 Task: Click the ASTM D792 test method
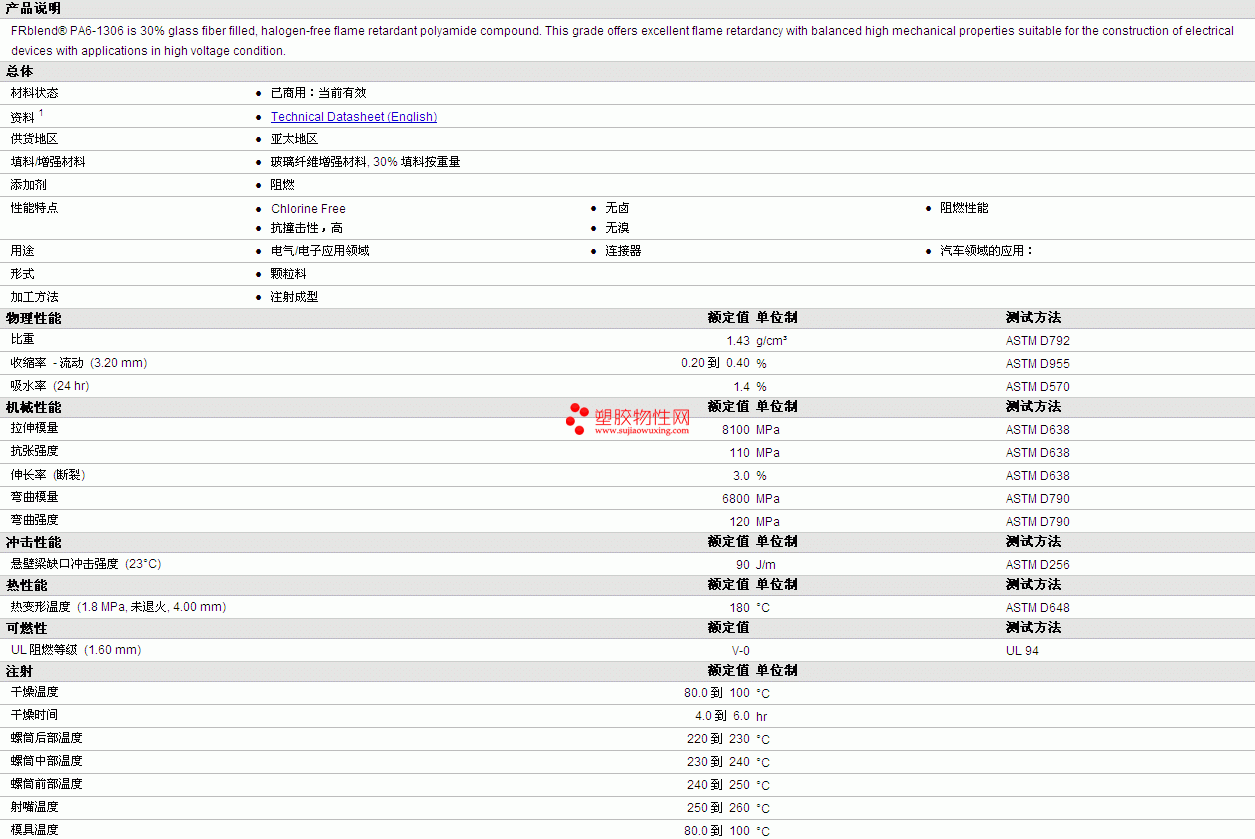click(1038, 341)
